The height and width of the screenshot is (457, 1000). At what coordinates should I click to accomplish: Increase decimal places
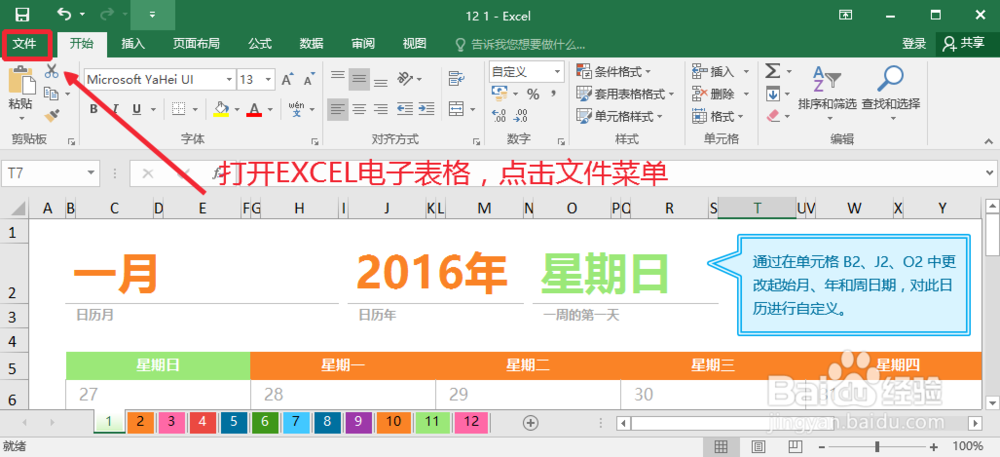[499, 116]
